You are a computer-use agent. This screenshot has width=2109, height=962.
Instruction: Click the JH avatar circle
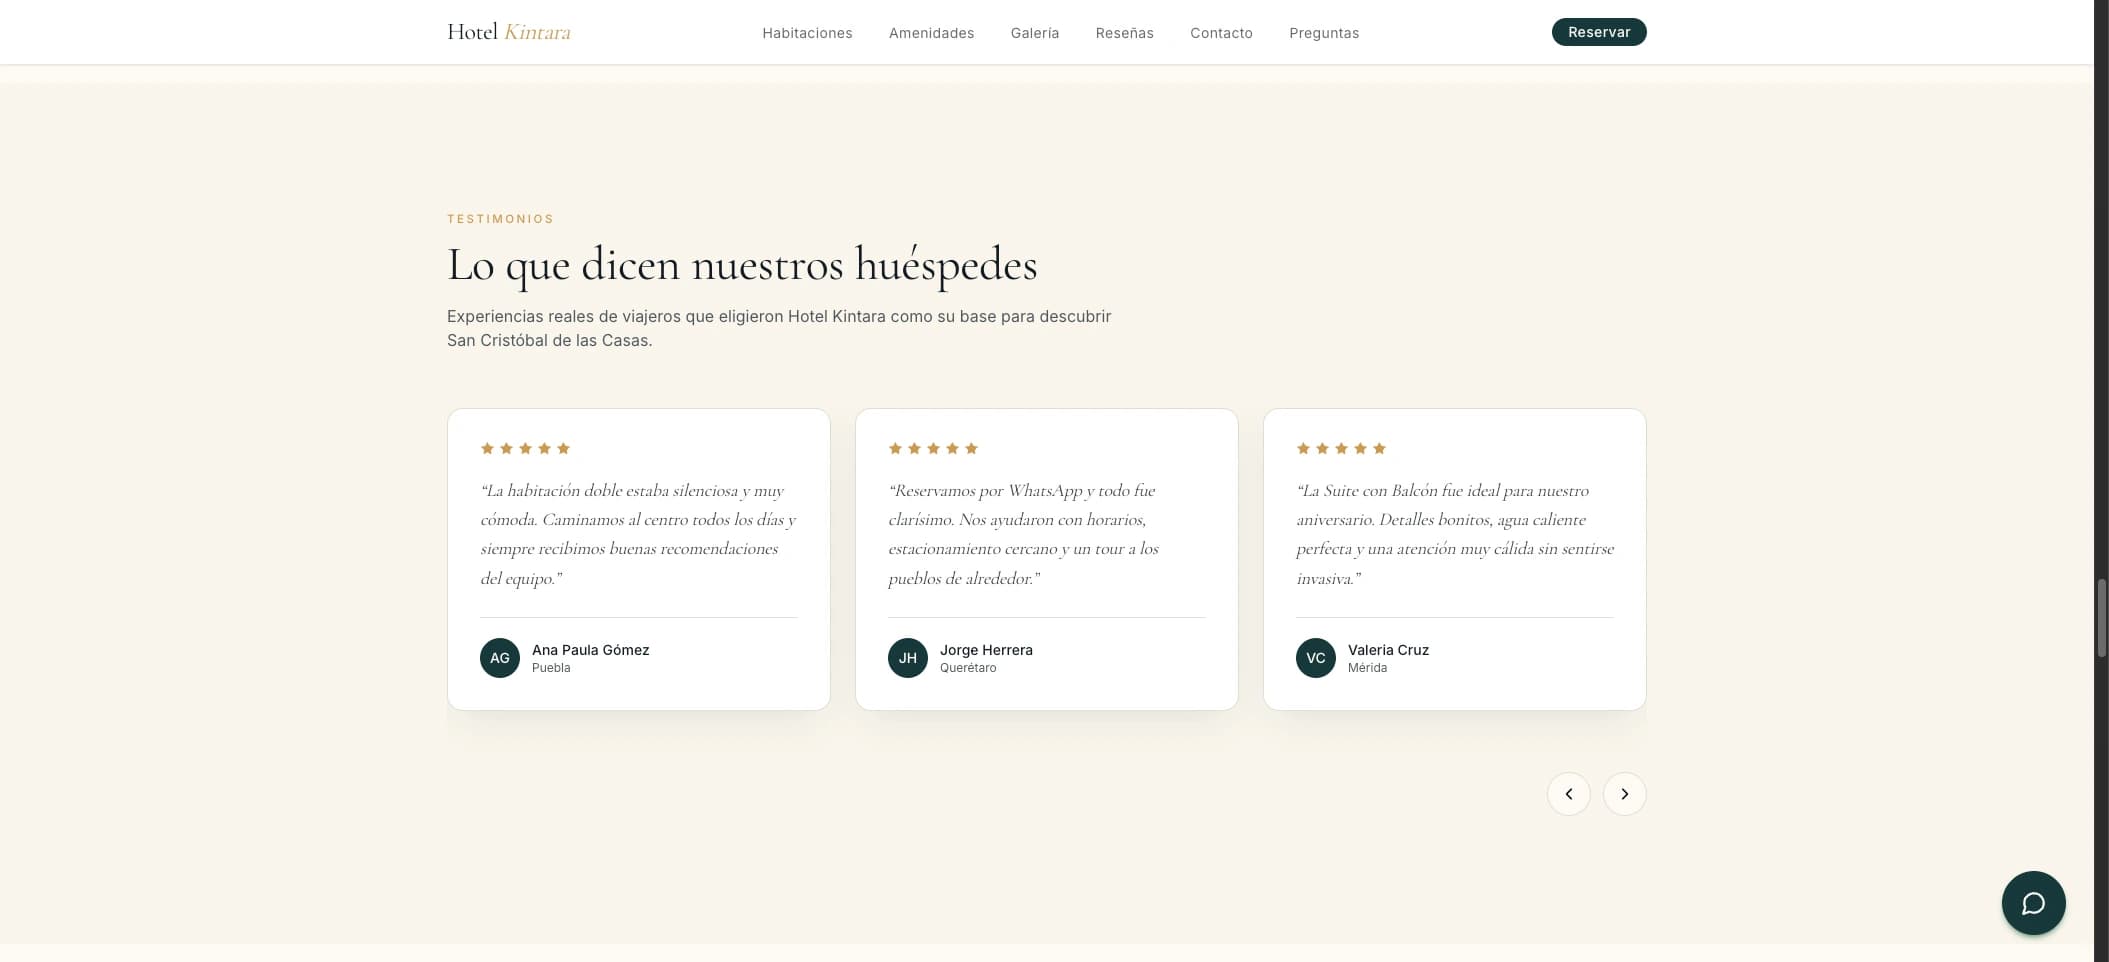[x=908, y=658]
